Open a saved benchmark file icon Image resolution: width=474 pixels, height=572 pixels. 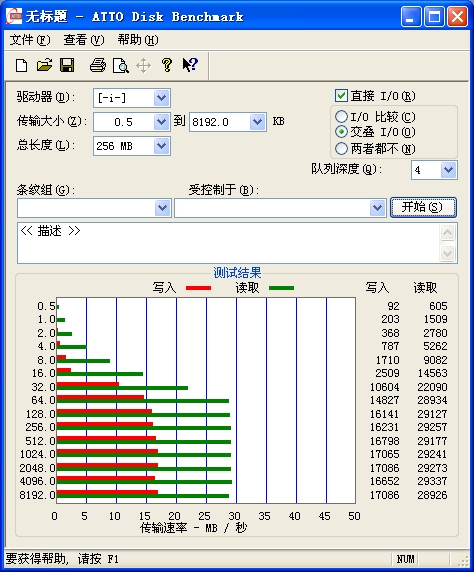pos(45,66)
